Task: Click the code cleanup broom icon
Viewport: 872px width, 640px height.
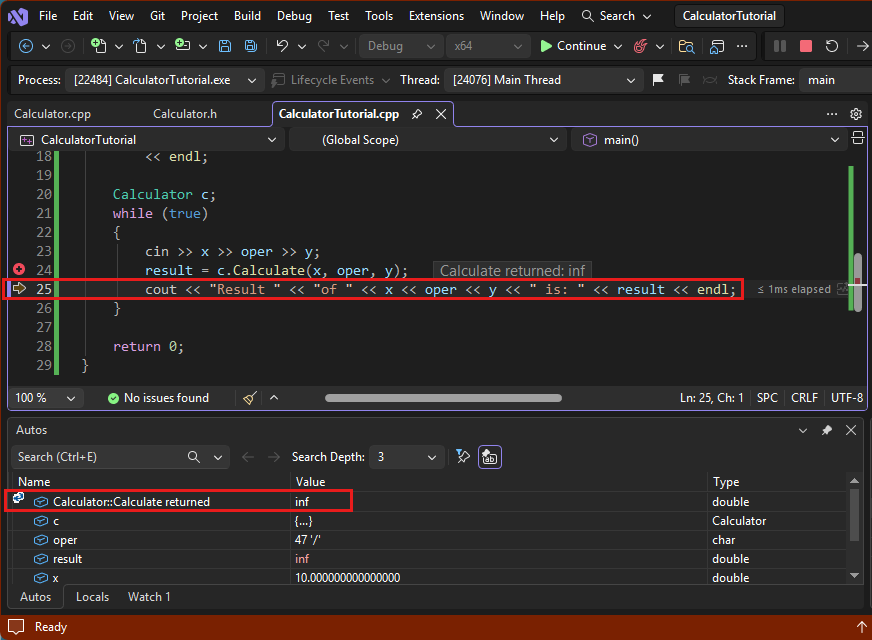Action: (x=250, y=398)
